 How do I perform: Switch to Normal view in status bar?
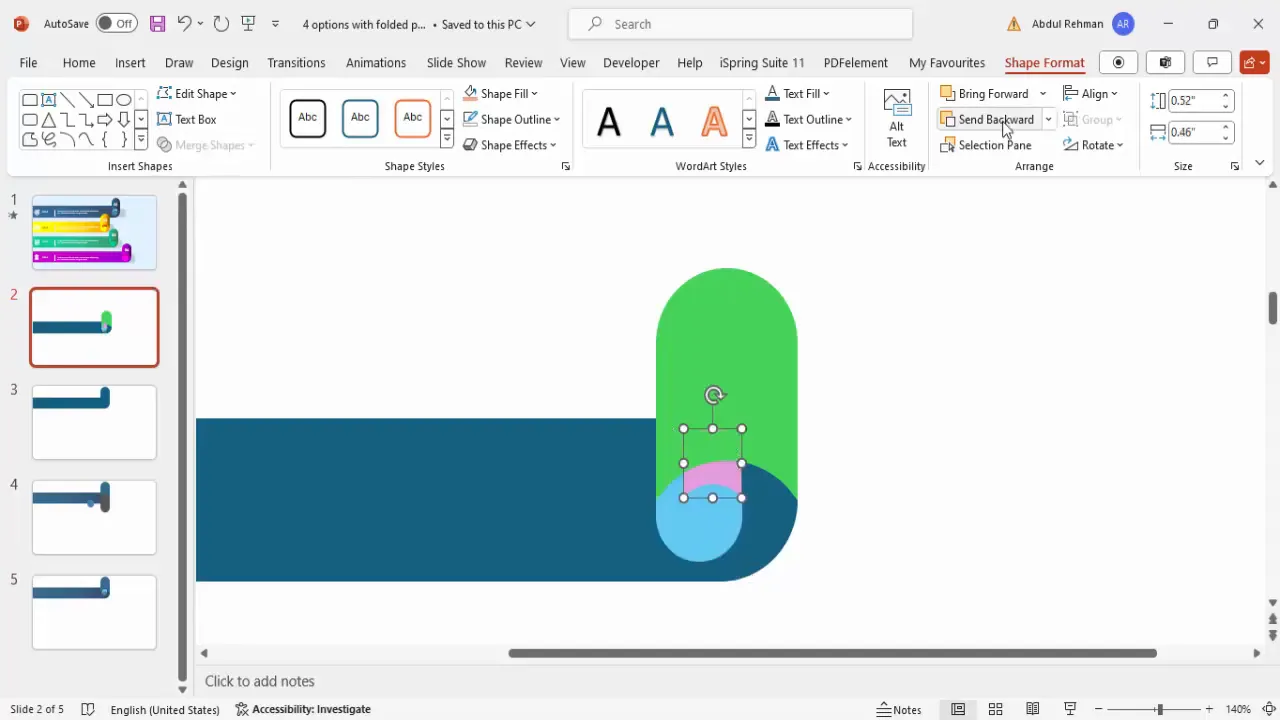coord(958,709)
